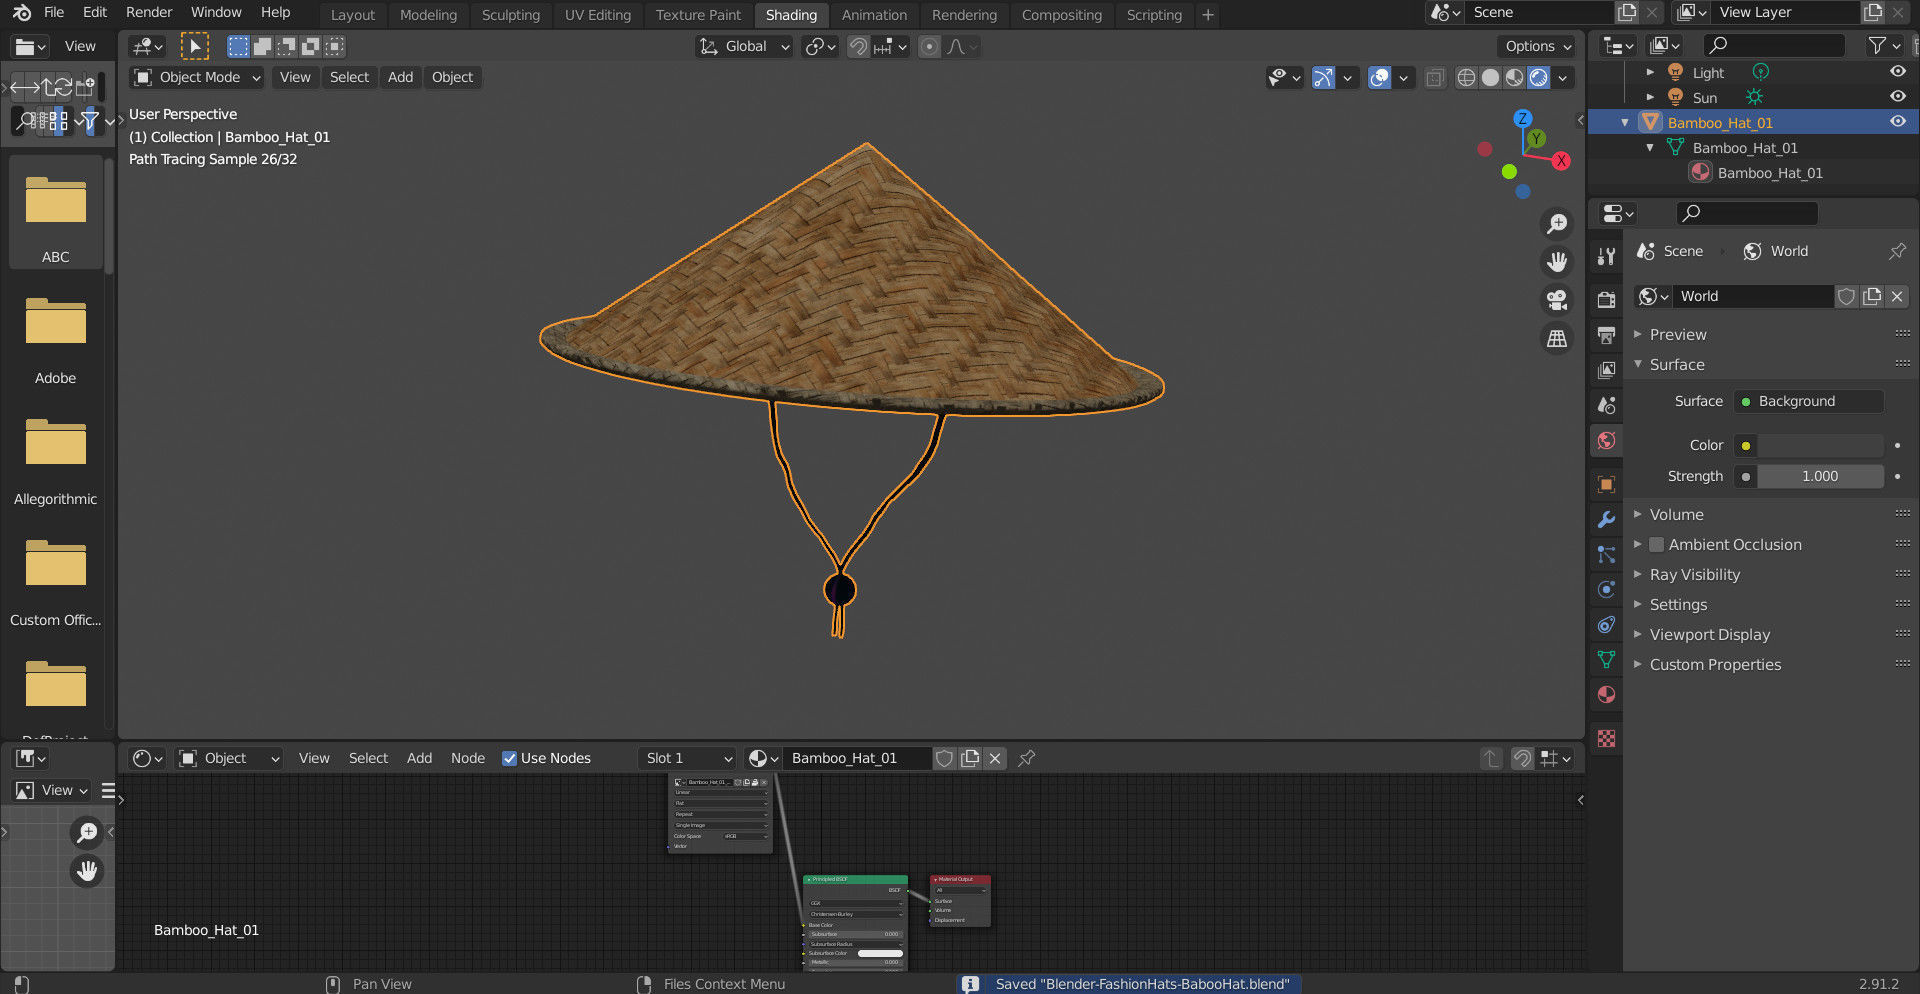Select the Tweak select tool icon
This screenshot has width=1920, height=994.
coord(195,46)
